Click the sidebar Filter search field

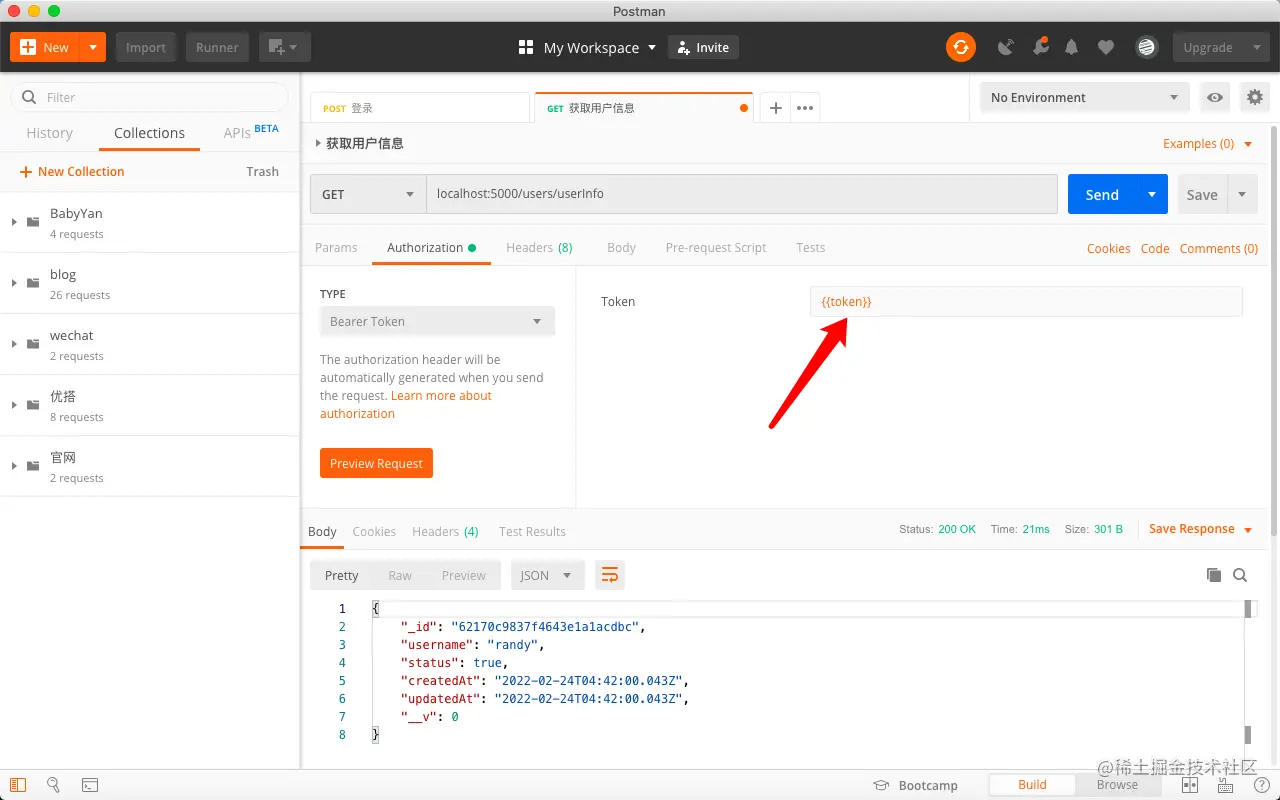click(149, 97)
